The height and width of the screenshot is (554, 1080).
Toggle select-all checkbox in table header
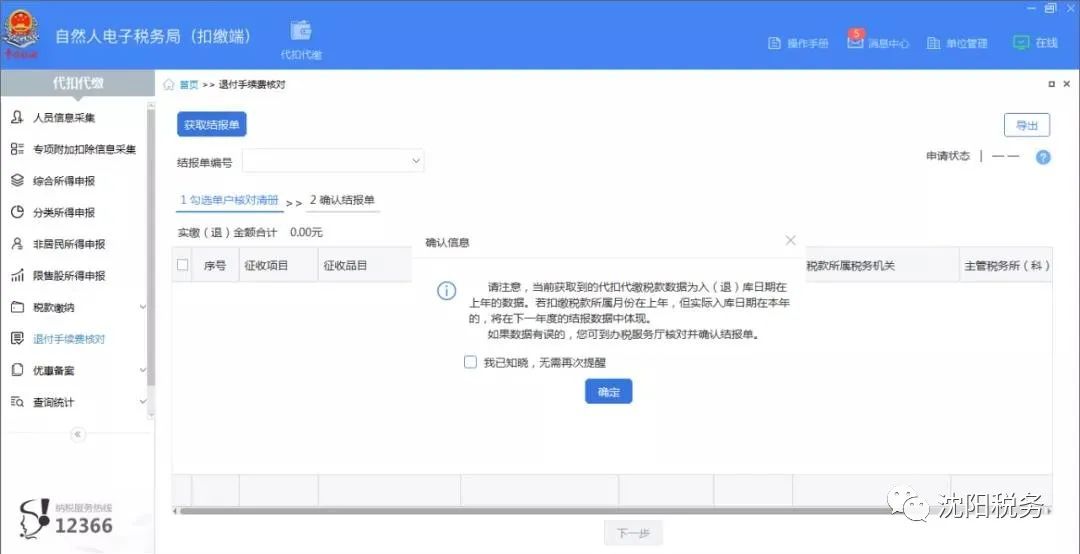tap(183, 265)
